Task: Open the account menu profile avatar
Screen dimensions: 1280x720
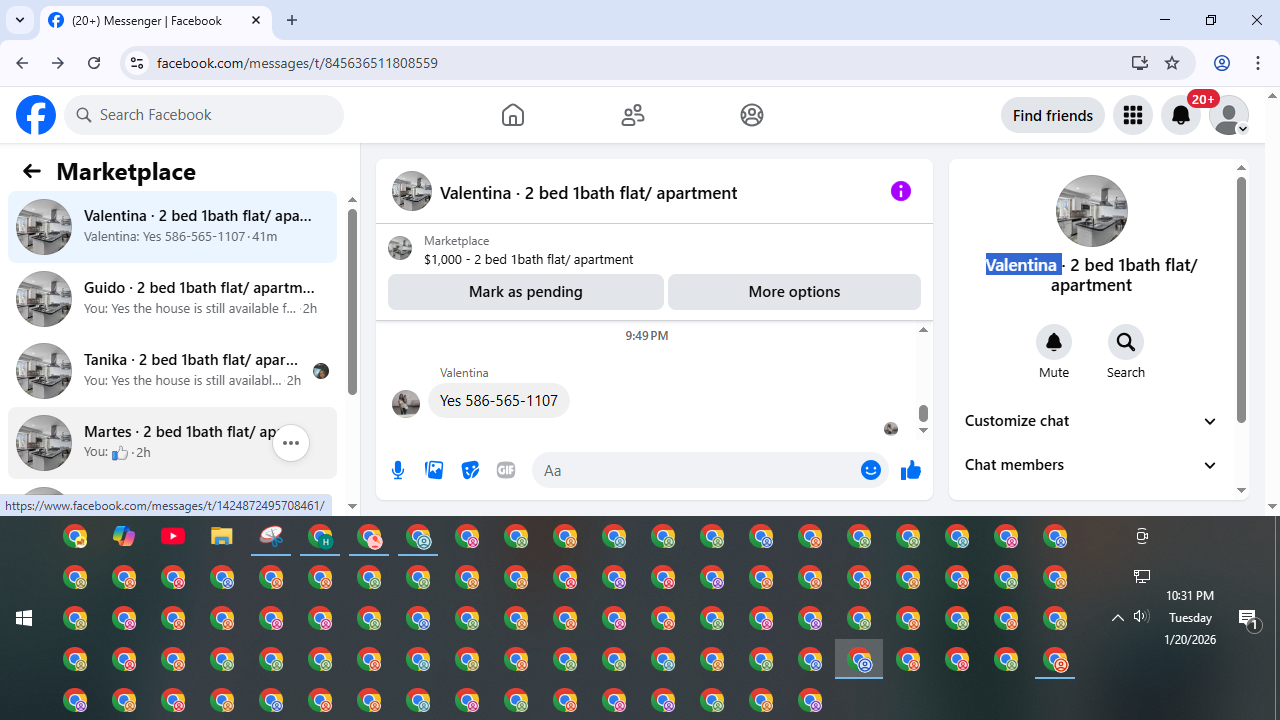Action: pyautogui.click(x=1229, y=116)
